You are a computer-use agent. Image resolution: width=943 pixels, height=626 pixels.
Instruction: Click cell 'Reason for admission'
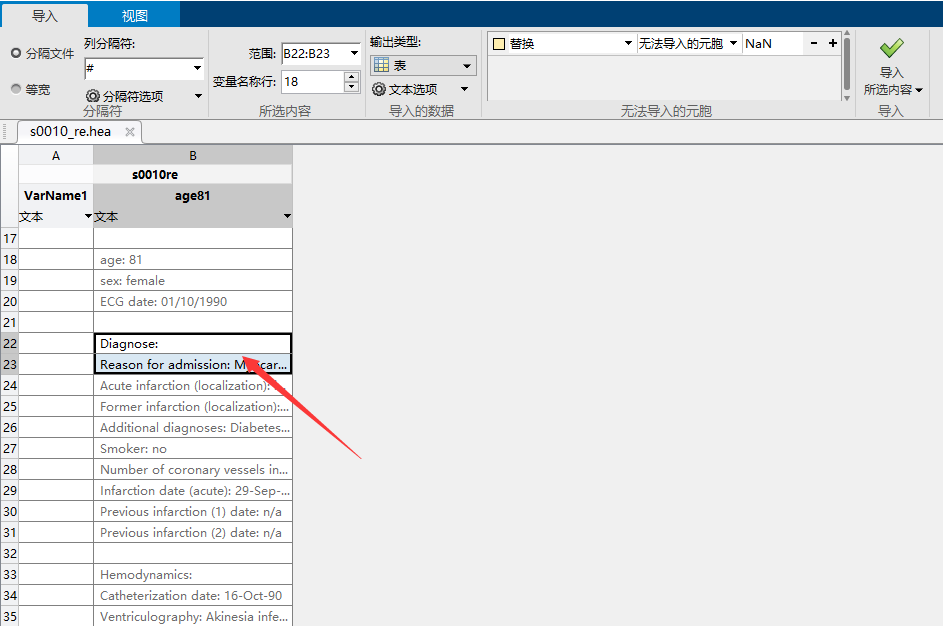tap(192, 364)
